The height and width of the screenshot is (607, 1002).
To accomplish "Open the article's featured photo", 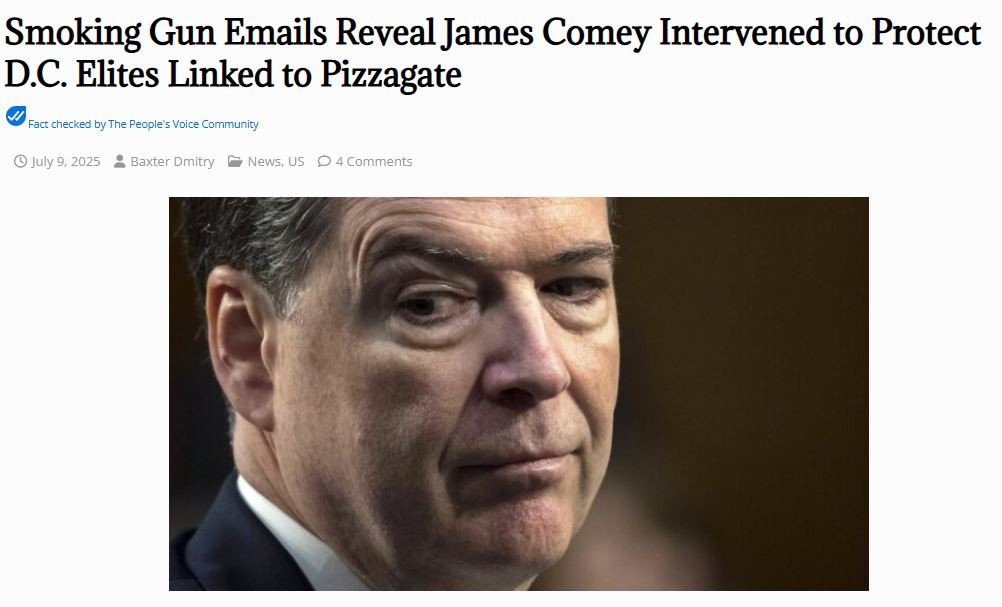I will click(x=519, y=394).
